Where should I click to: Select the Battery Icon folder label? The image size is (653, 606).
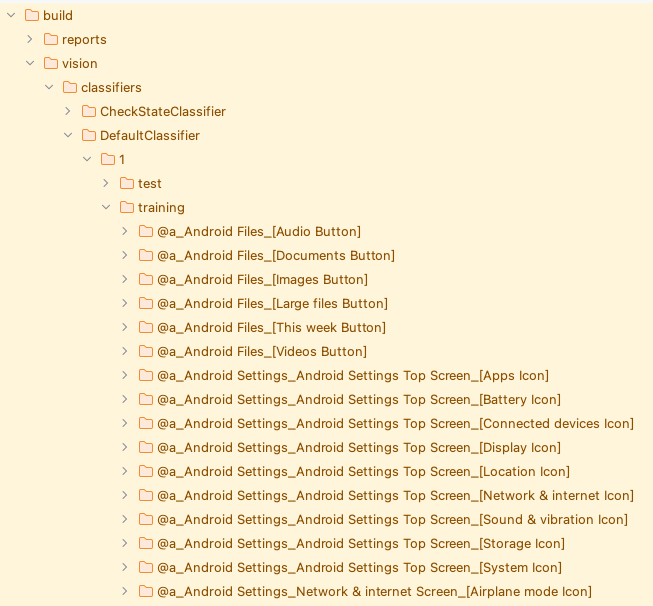coord(359,400)
